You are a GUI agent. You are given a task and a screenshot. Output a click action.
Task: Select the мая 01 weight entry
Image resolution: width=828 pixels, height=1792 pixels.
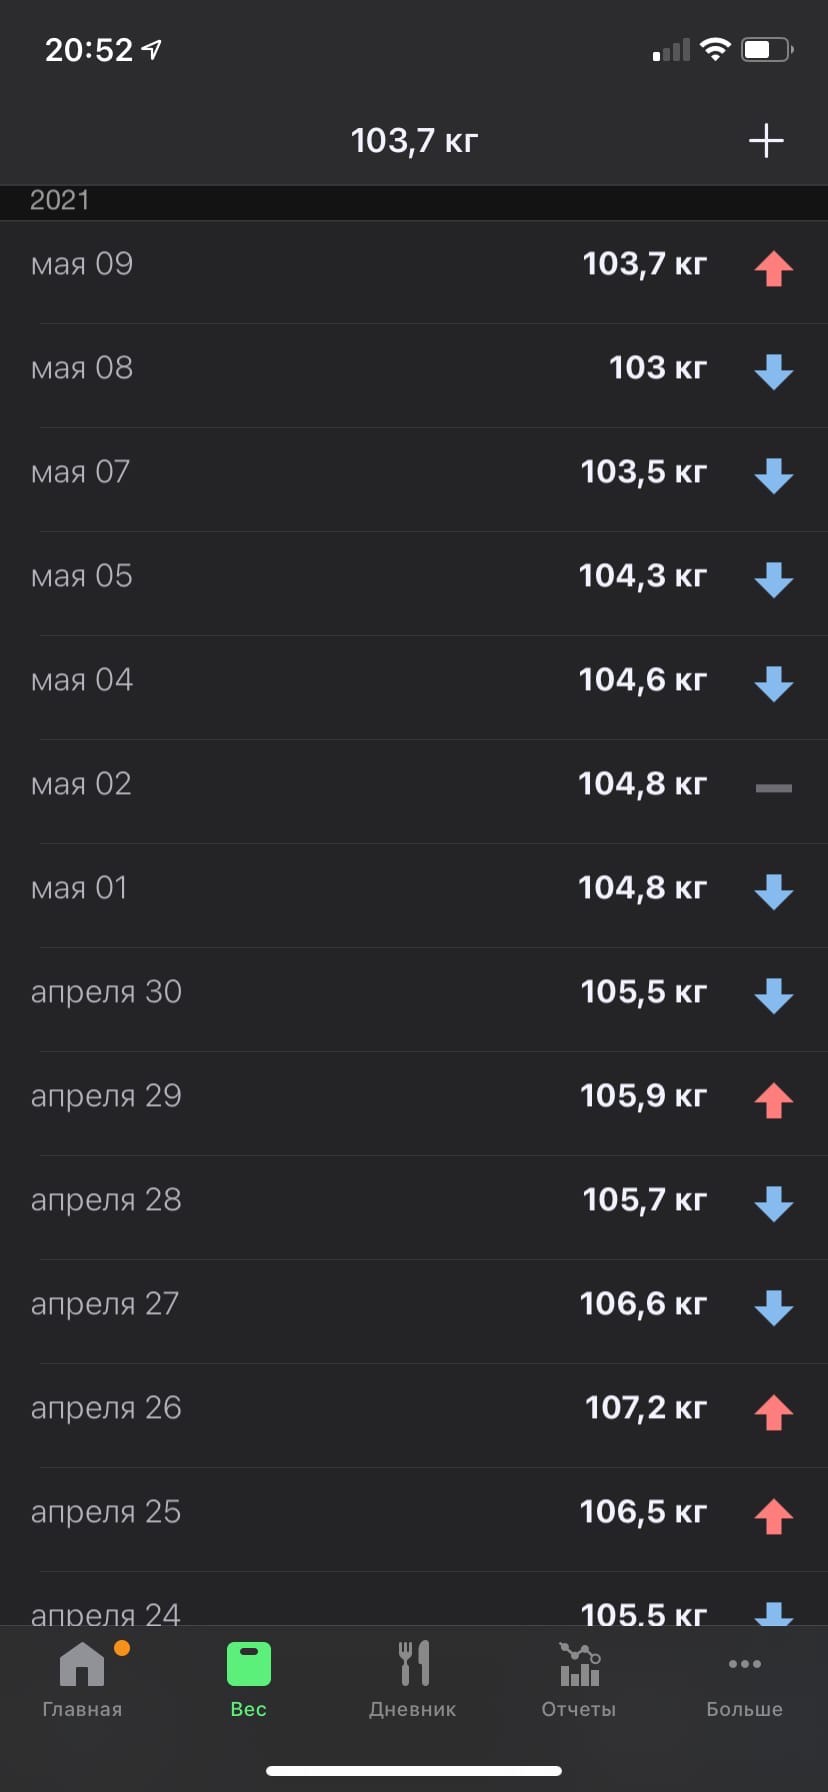point(414,888)
